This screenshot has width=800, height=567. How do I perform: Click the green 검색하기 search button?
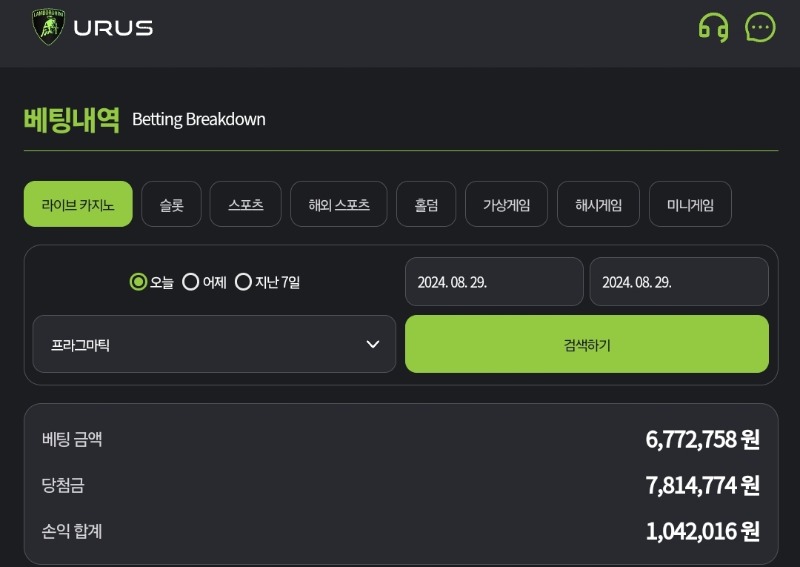(x=587, y=344)
